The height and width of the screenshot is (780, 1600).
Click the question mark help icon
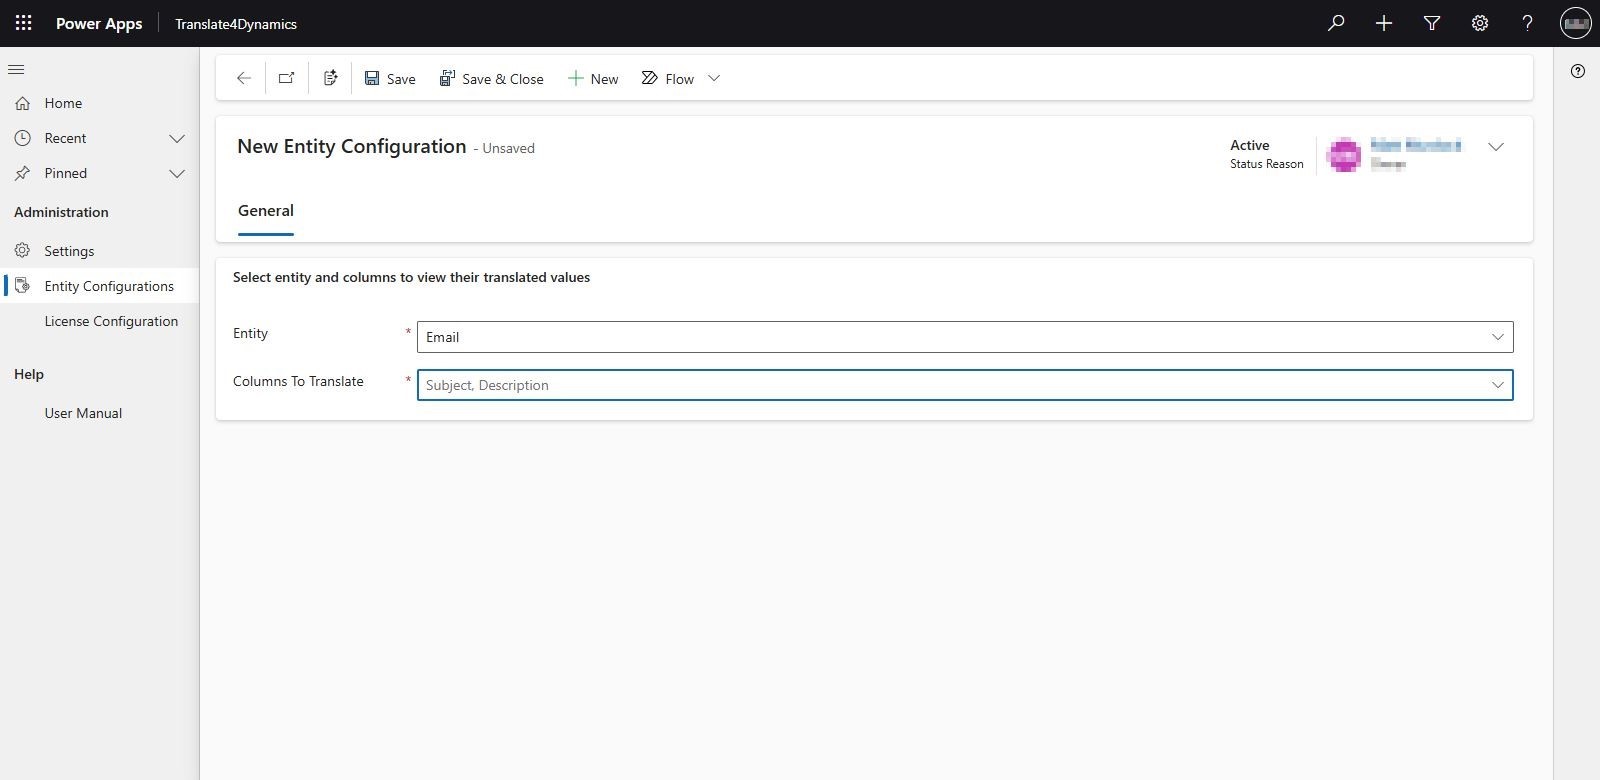[x=1527, y=23]
